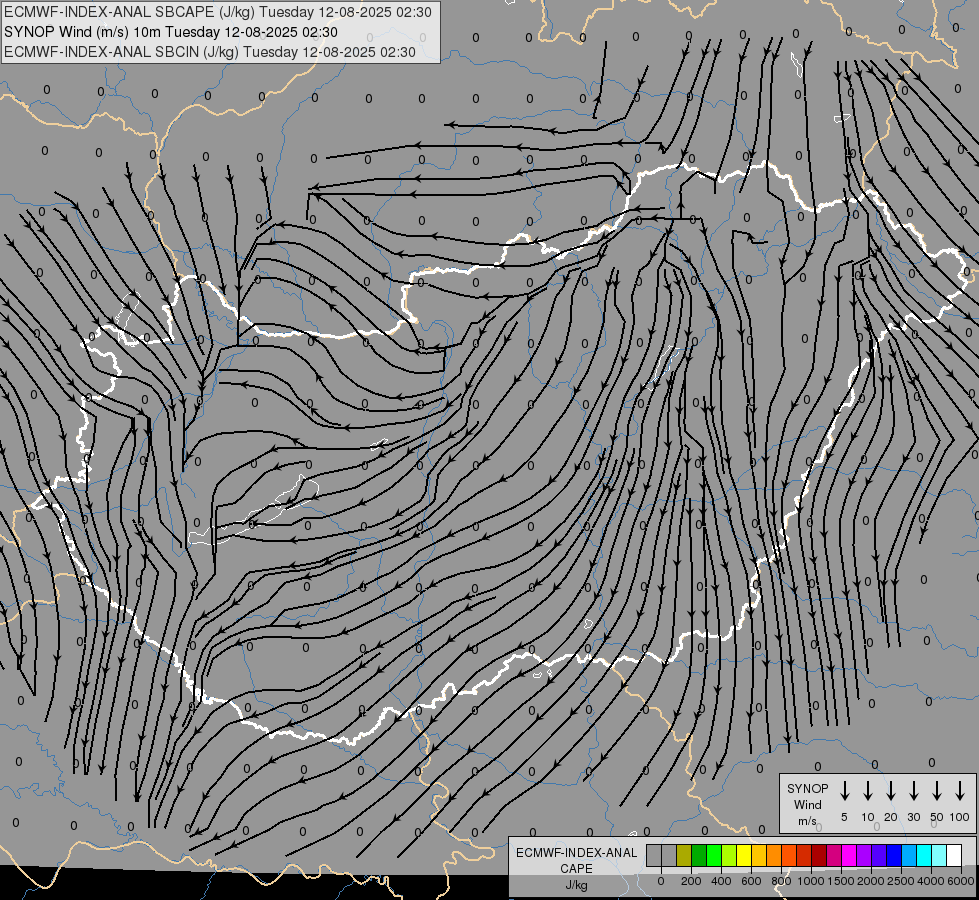Click the SYNOP Wind 10m title line
The width and height of the screenshot is (979, 900).
pos(171,32)
